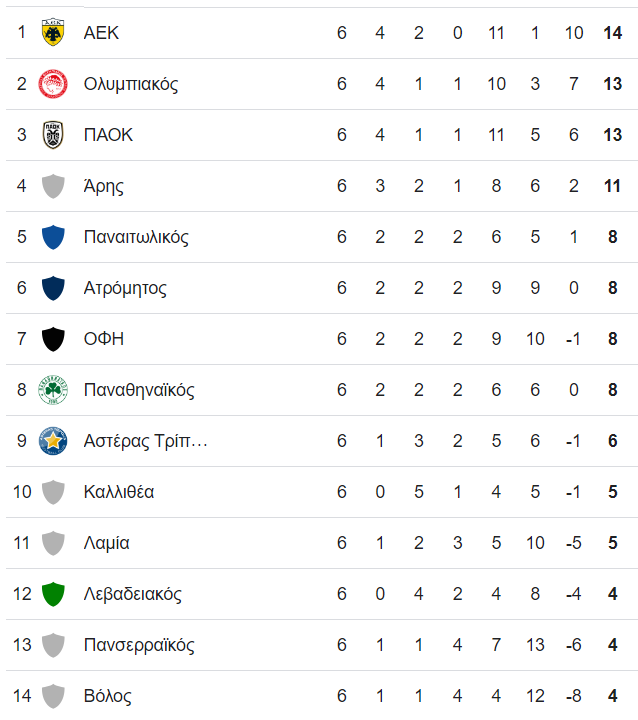Click AEK's 14 points total
638x720 pixels.
coord(612,33)
